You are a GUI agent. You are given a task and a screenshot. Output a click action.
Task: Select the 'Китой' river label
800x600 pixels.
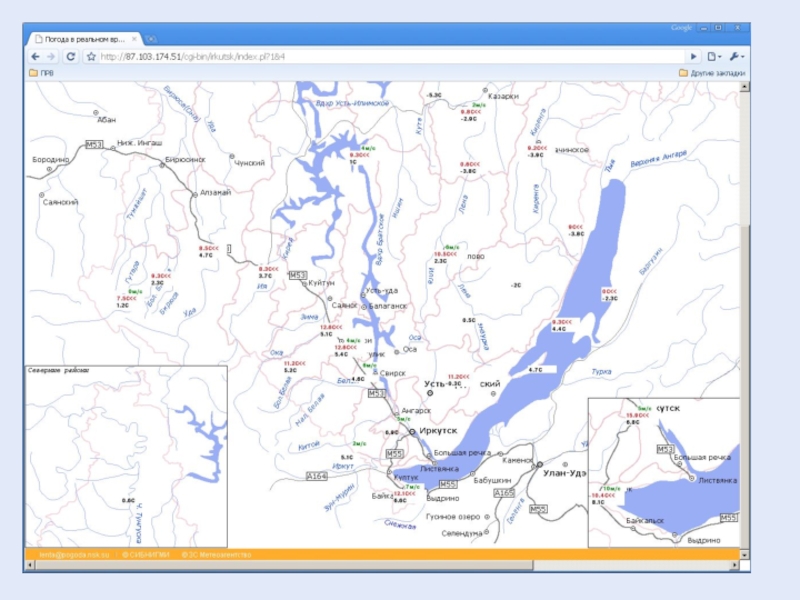[x=309, y=446]
